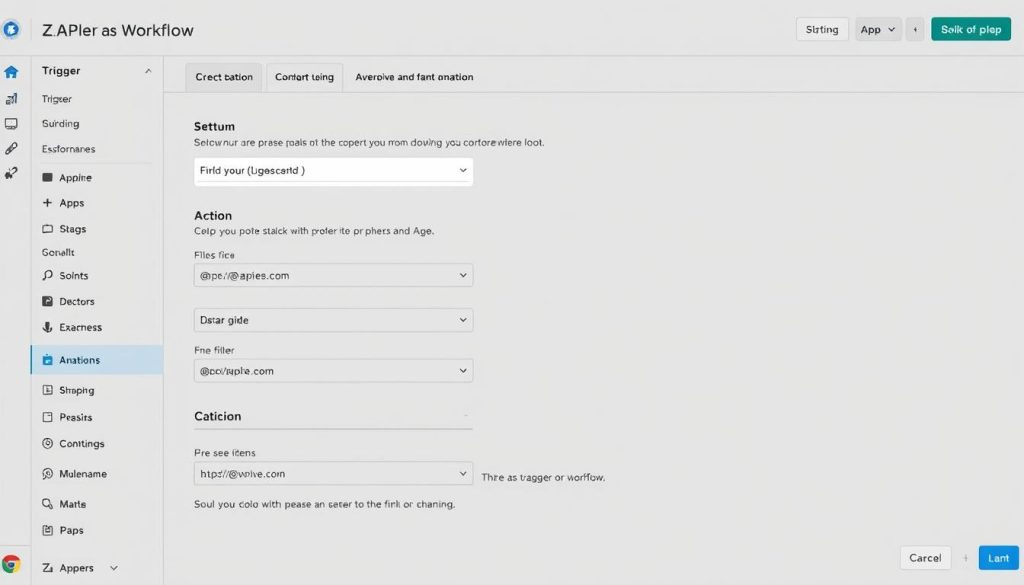Click the monitor icon on the far-left rail
1024x585 pixels.
click(12, 121)
